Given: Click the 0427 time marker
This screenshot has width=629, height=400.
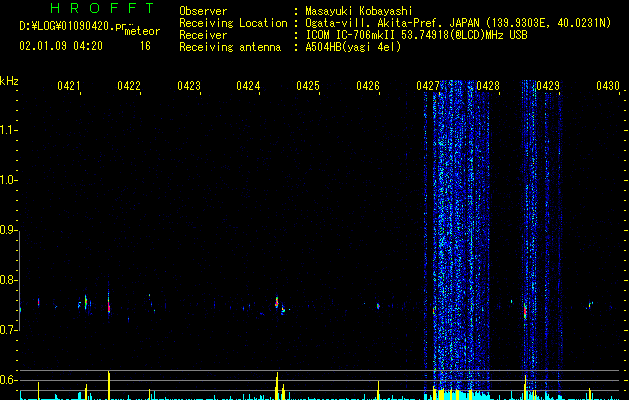Looking at the screenshot, I should [x=428, y=85].
